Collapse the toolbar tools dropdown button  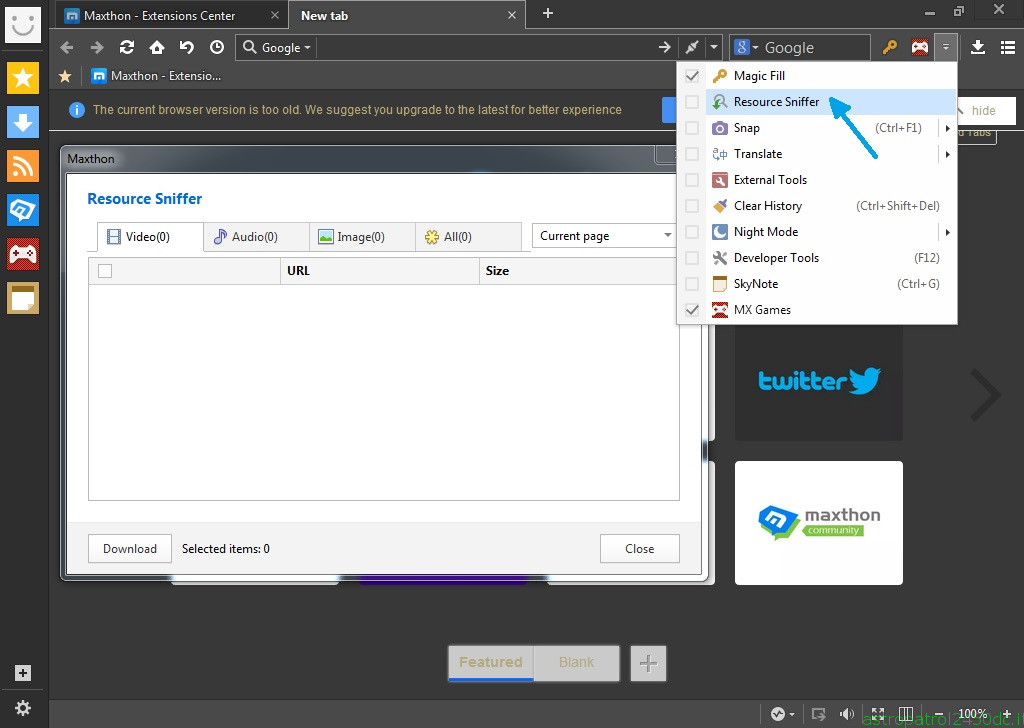[x=946, y=47]
